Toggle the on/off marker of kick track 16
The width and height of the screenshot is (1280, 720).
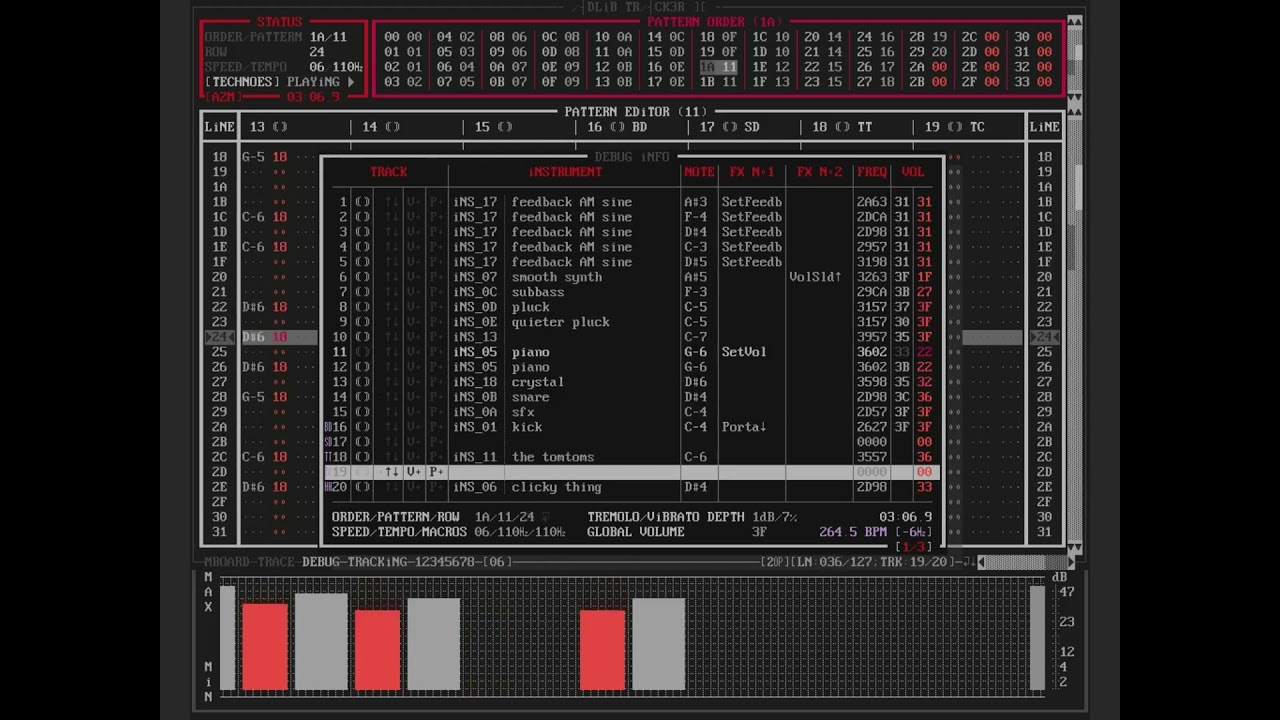click(x=362, y=427)
